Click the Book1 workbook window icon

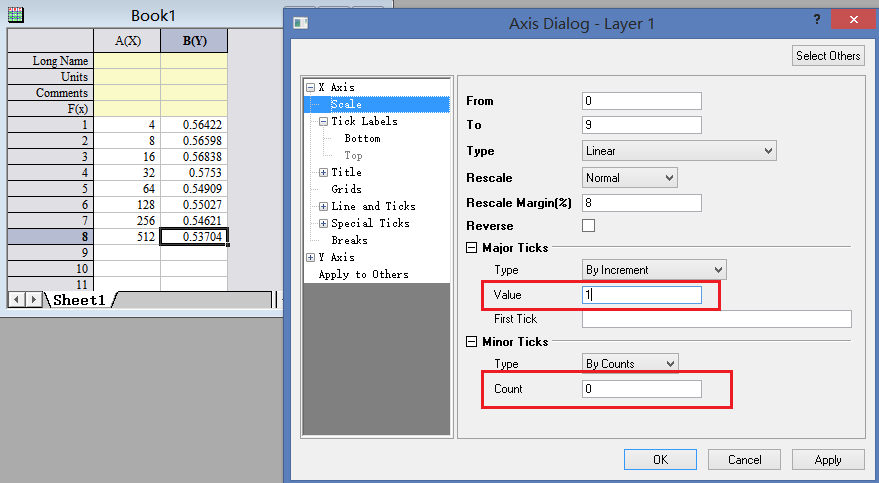click(x=16, y=15)
